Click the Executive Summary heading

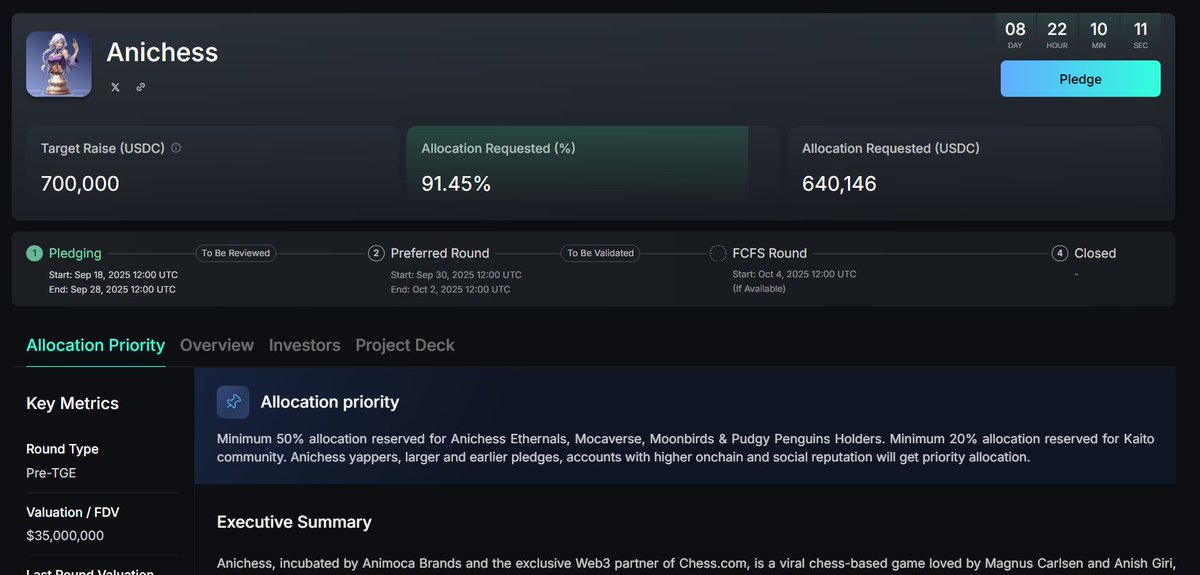tap(294, 522)
